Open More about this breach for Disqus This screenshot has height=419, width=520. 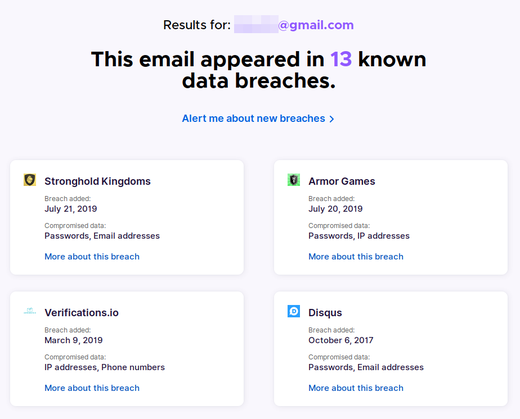[x=356, y=388]
